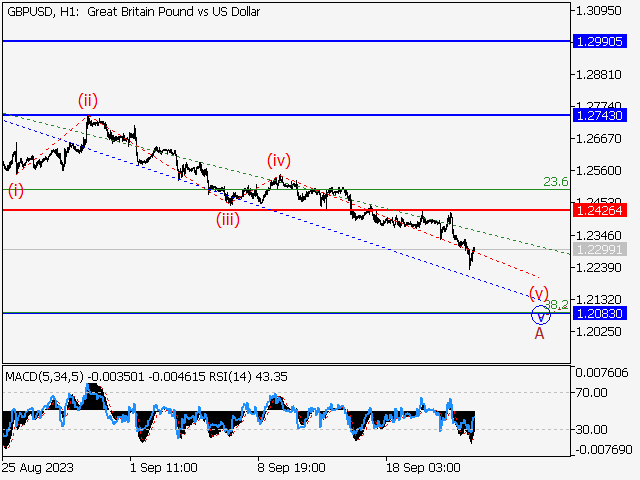Click the red wave label (i)
640x480 pixels.
click(16, 191)
